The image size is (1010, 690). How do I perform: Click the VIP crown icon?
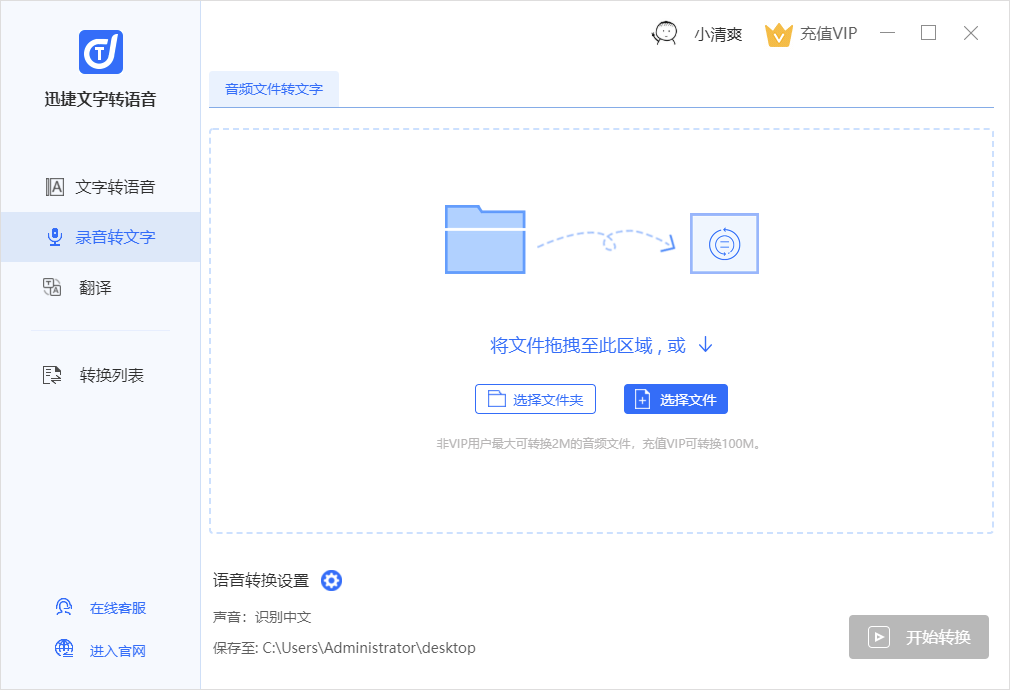point(778,35)
